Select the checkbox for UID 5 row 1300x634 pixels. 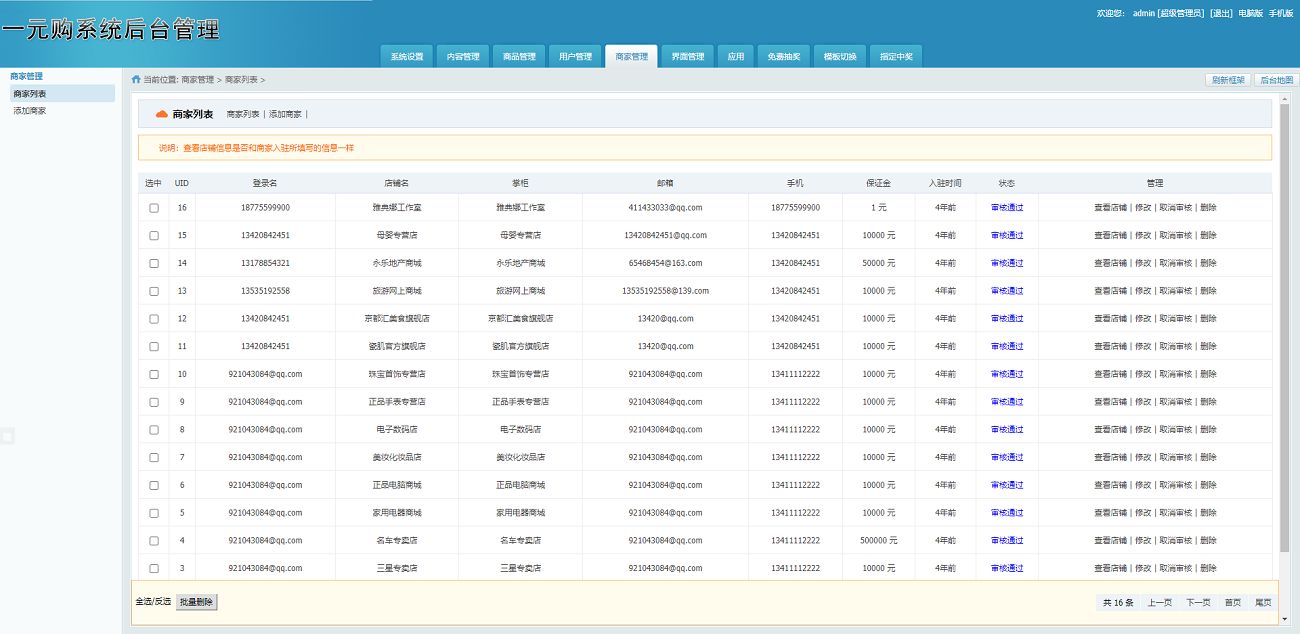click(x=154, y=513)
